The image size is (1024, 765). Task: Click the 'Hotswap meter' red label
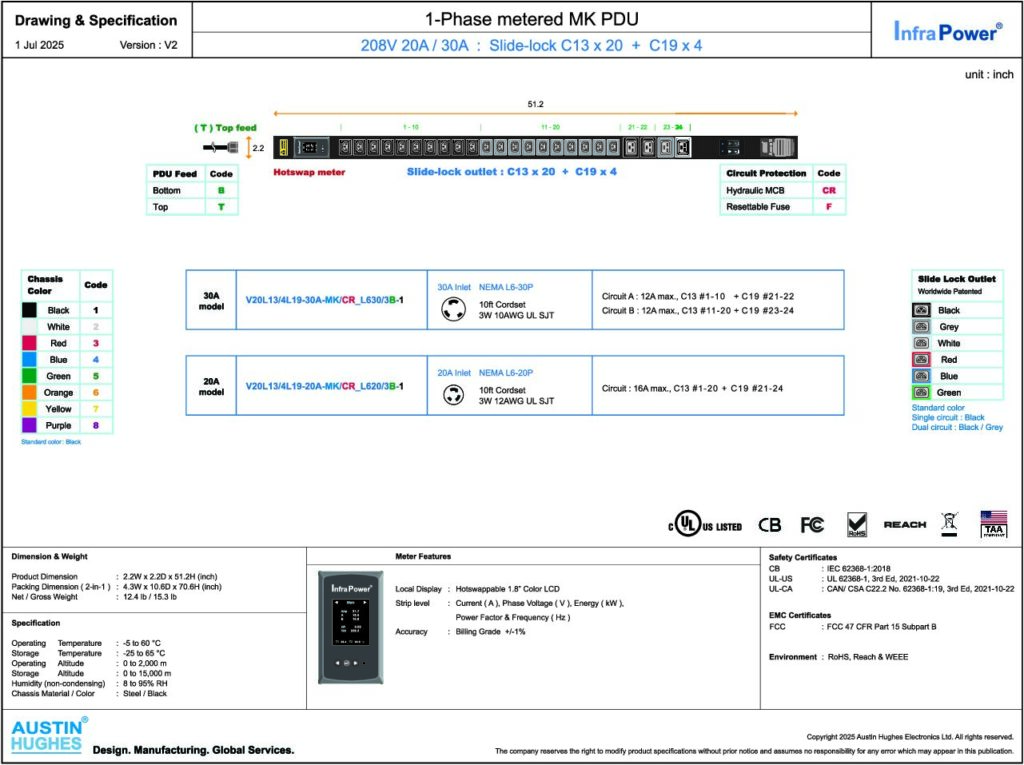coord(309,172)
